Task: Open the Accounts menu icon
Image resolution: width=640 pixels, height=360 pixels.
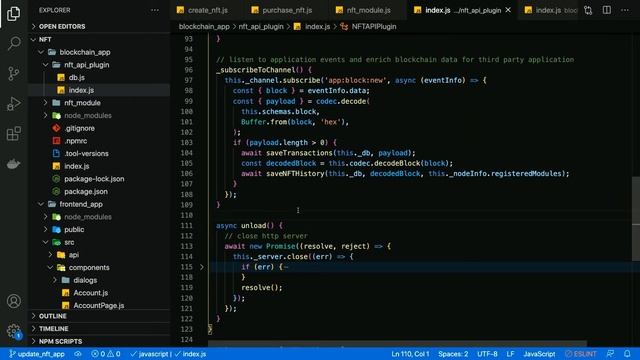Action: (13, 301)
